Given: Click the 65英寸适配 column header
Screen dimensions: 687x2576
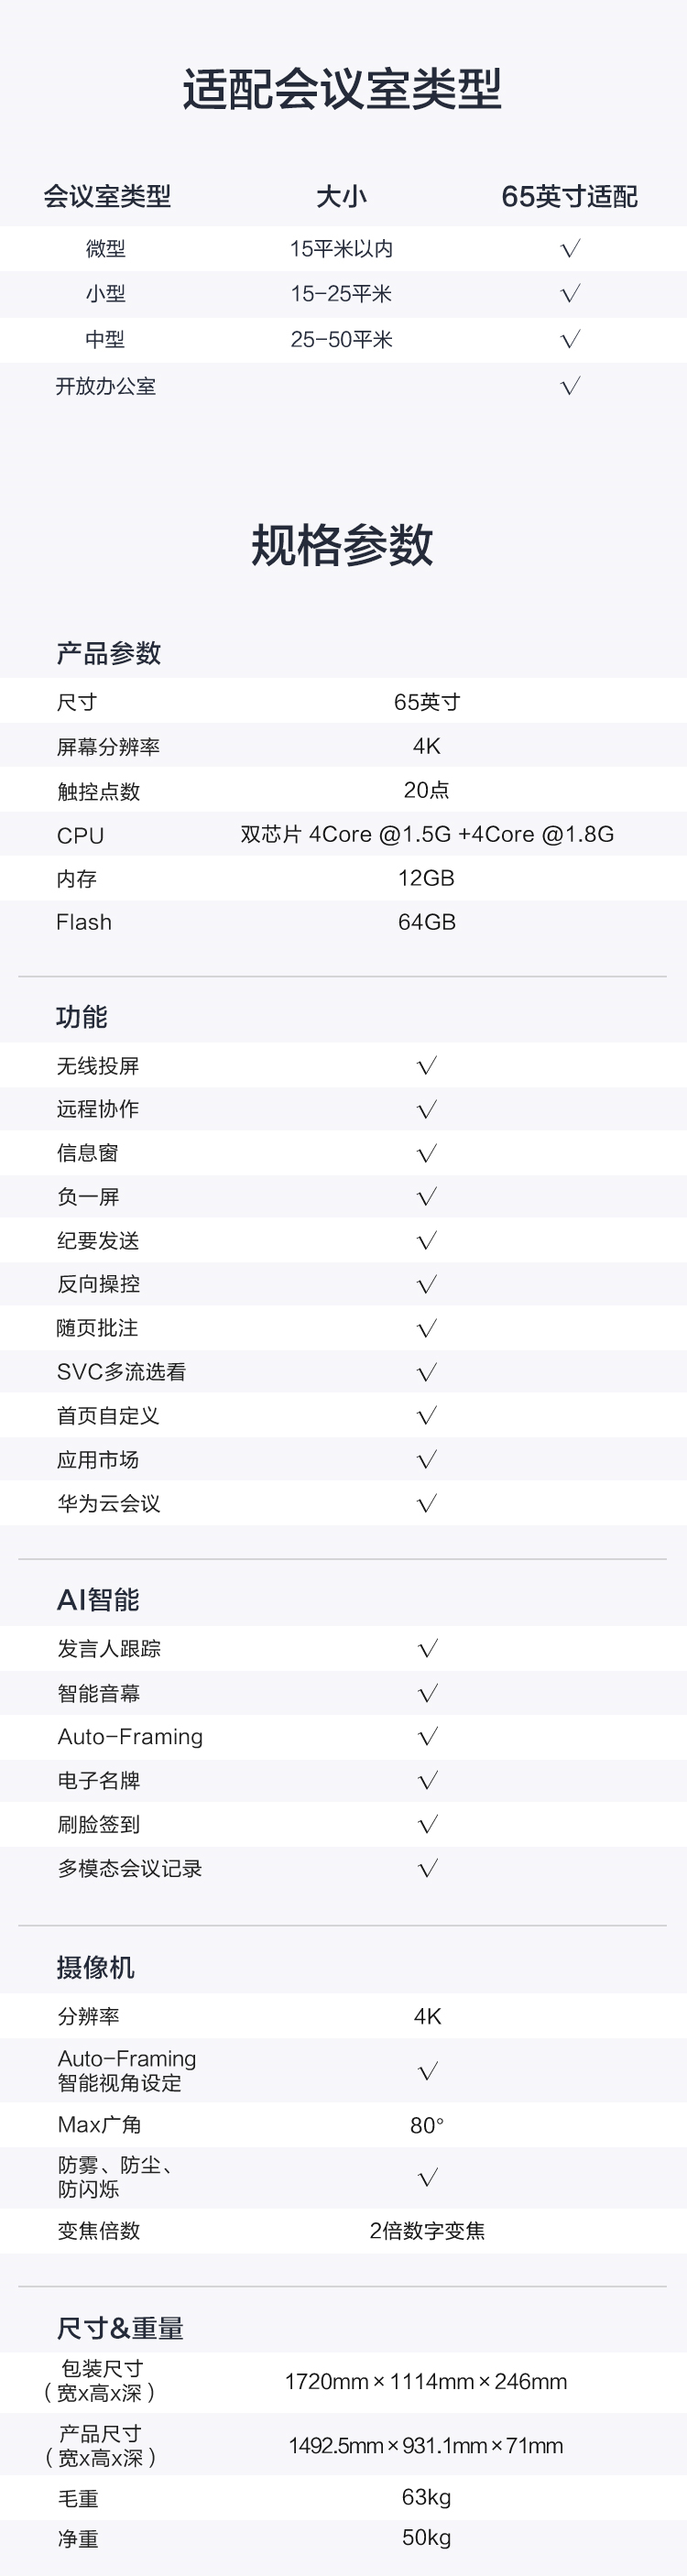Looking at the screenshot, I should tap(569, 197).
